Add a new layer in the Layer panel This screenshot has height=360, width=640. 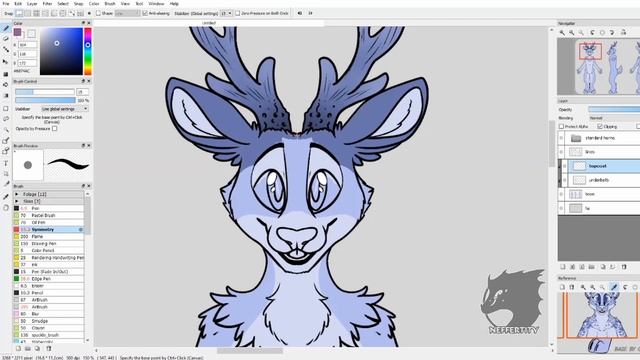[x=563, y=267]
